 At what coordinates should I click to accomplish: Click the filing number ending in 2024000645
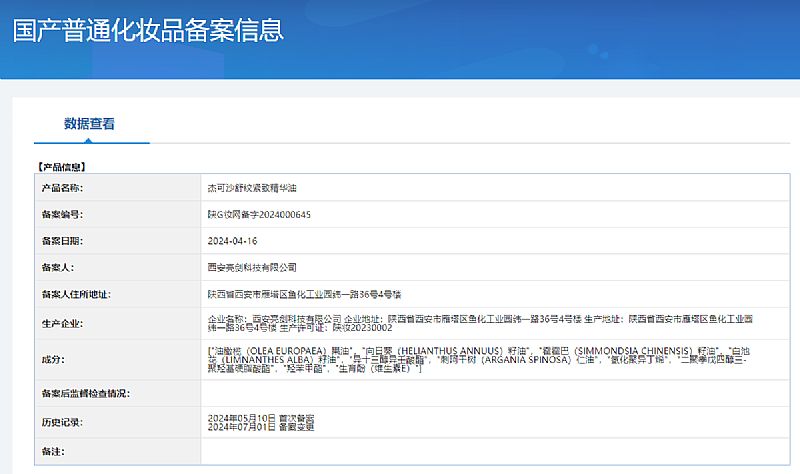click(259, 214)
